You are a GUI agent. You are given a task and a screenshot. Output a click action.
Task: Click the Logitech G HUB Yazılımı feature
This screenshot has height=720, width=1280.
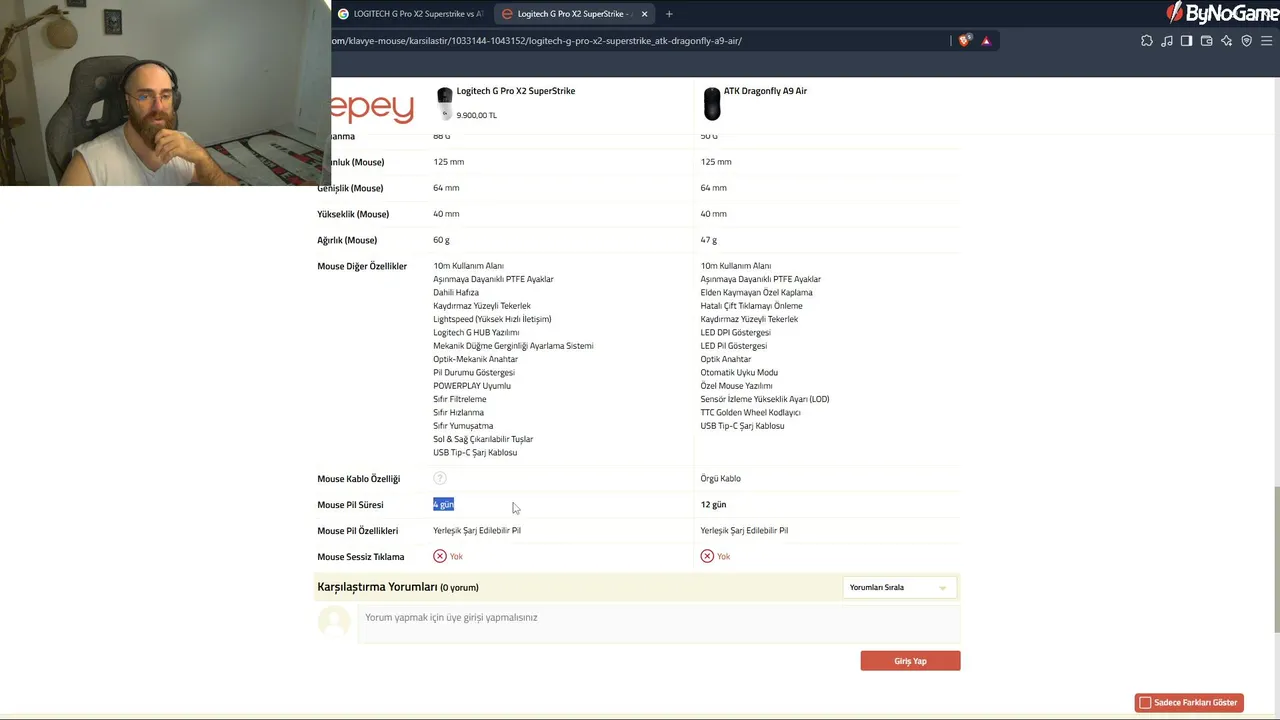pos(476,332)
